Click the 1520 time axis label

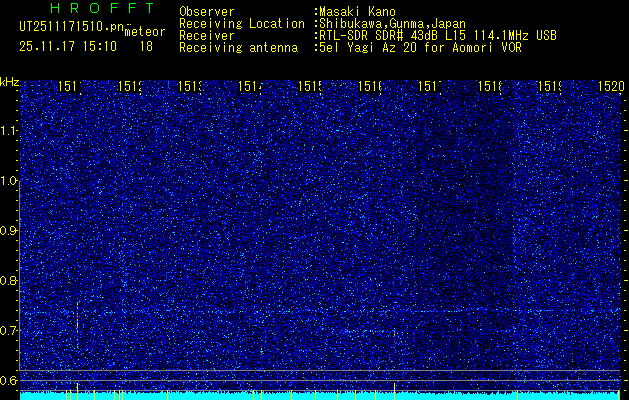[x=611, y=86]
